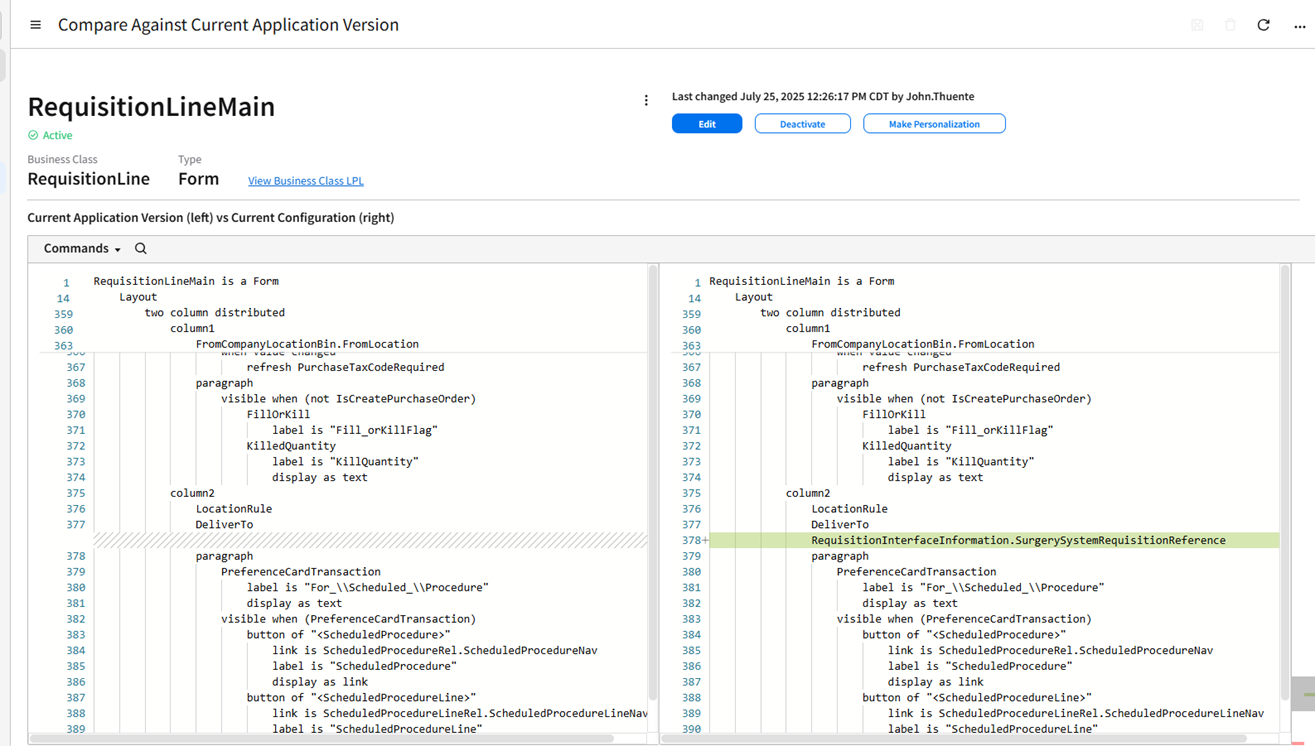Click the Make Personalization button
Viewport: 1315px width, 746px height.
coord(934,124)
